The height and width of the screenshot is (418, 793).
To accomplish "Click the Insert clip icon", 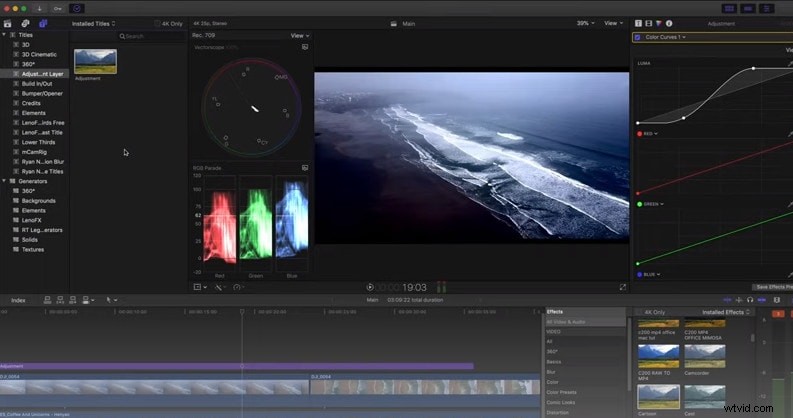I will point(60,300).
